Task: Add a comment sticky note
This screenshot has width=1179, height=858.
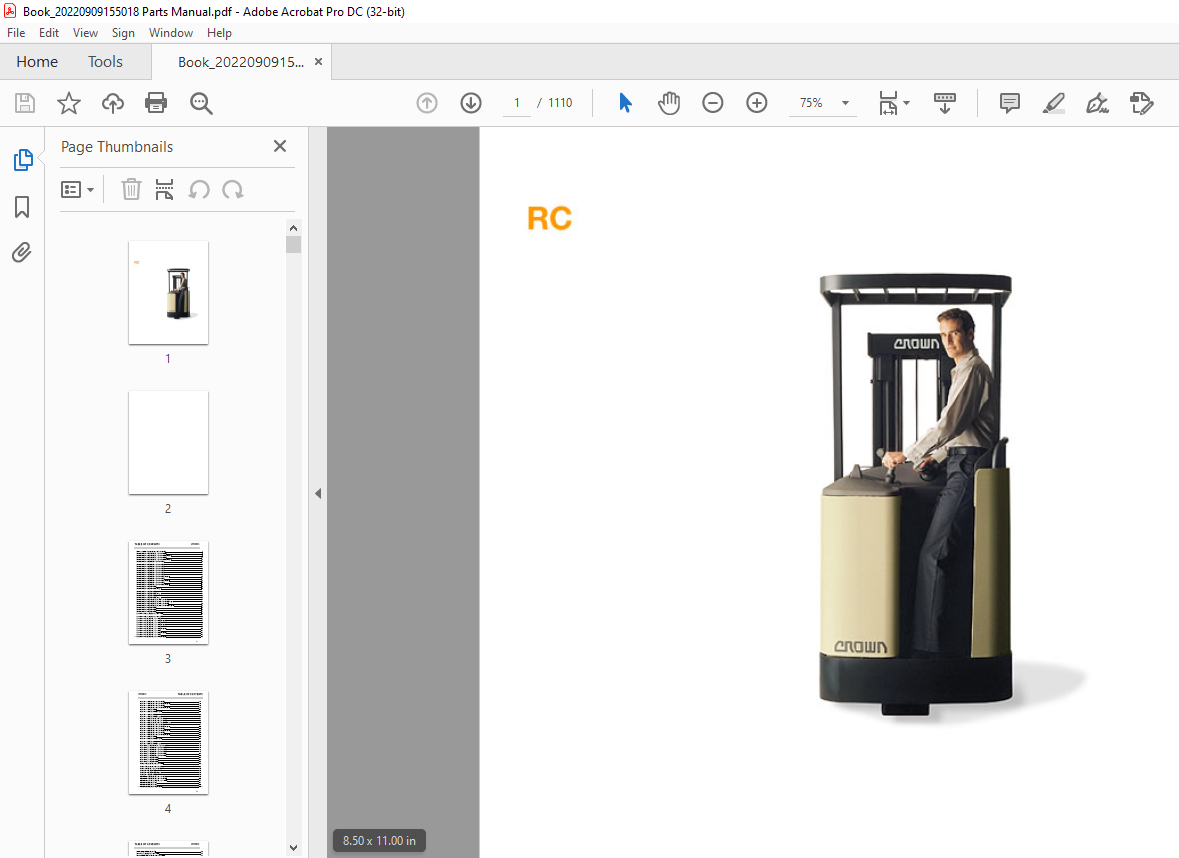Action: coord(1010,103)
